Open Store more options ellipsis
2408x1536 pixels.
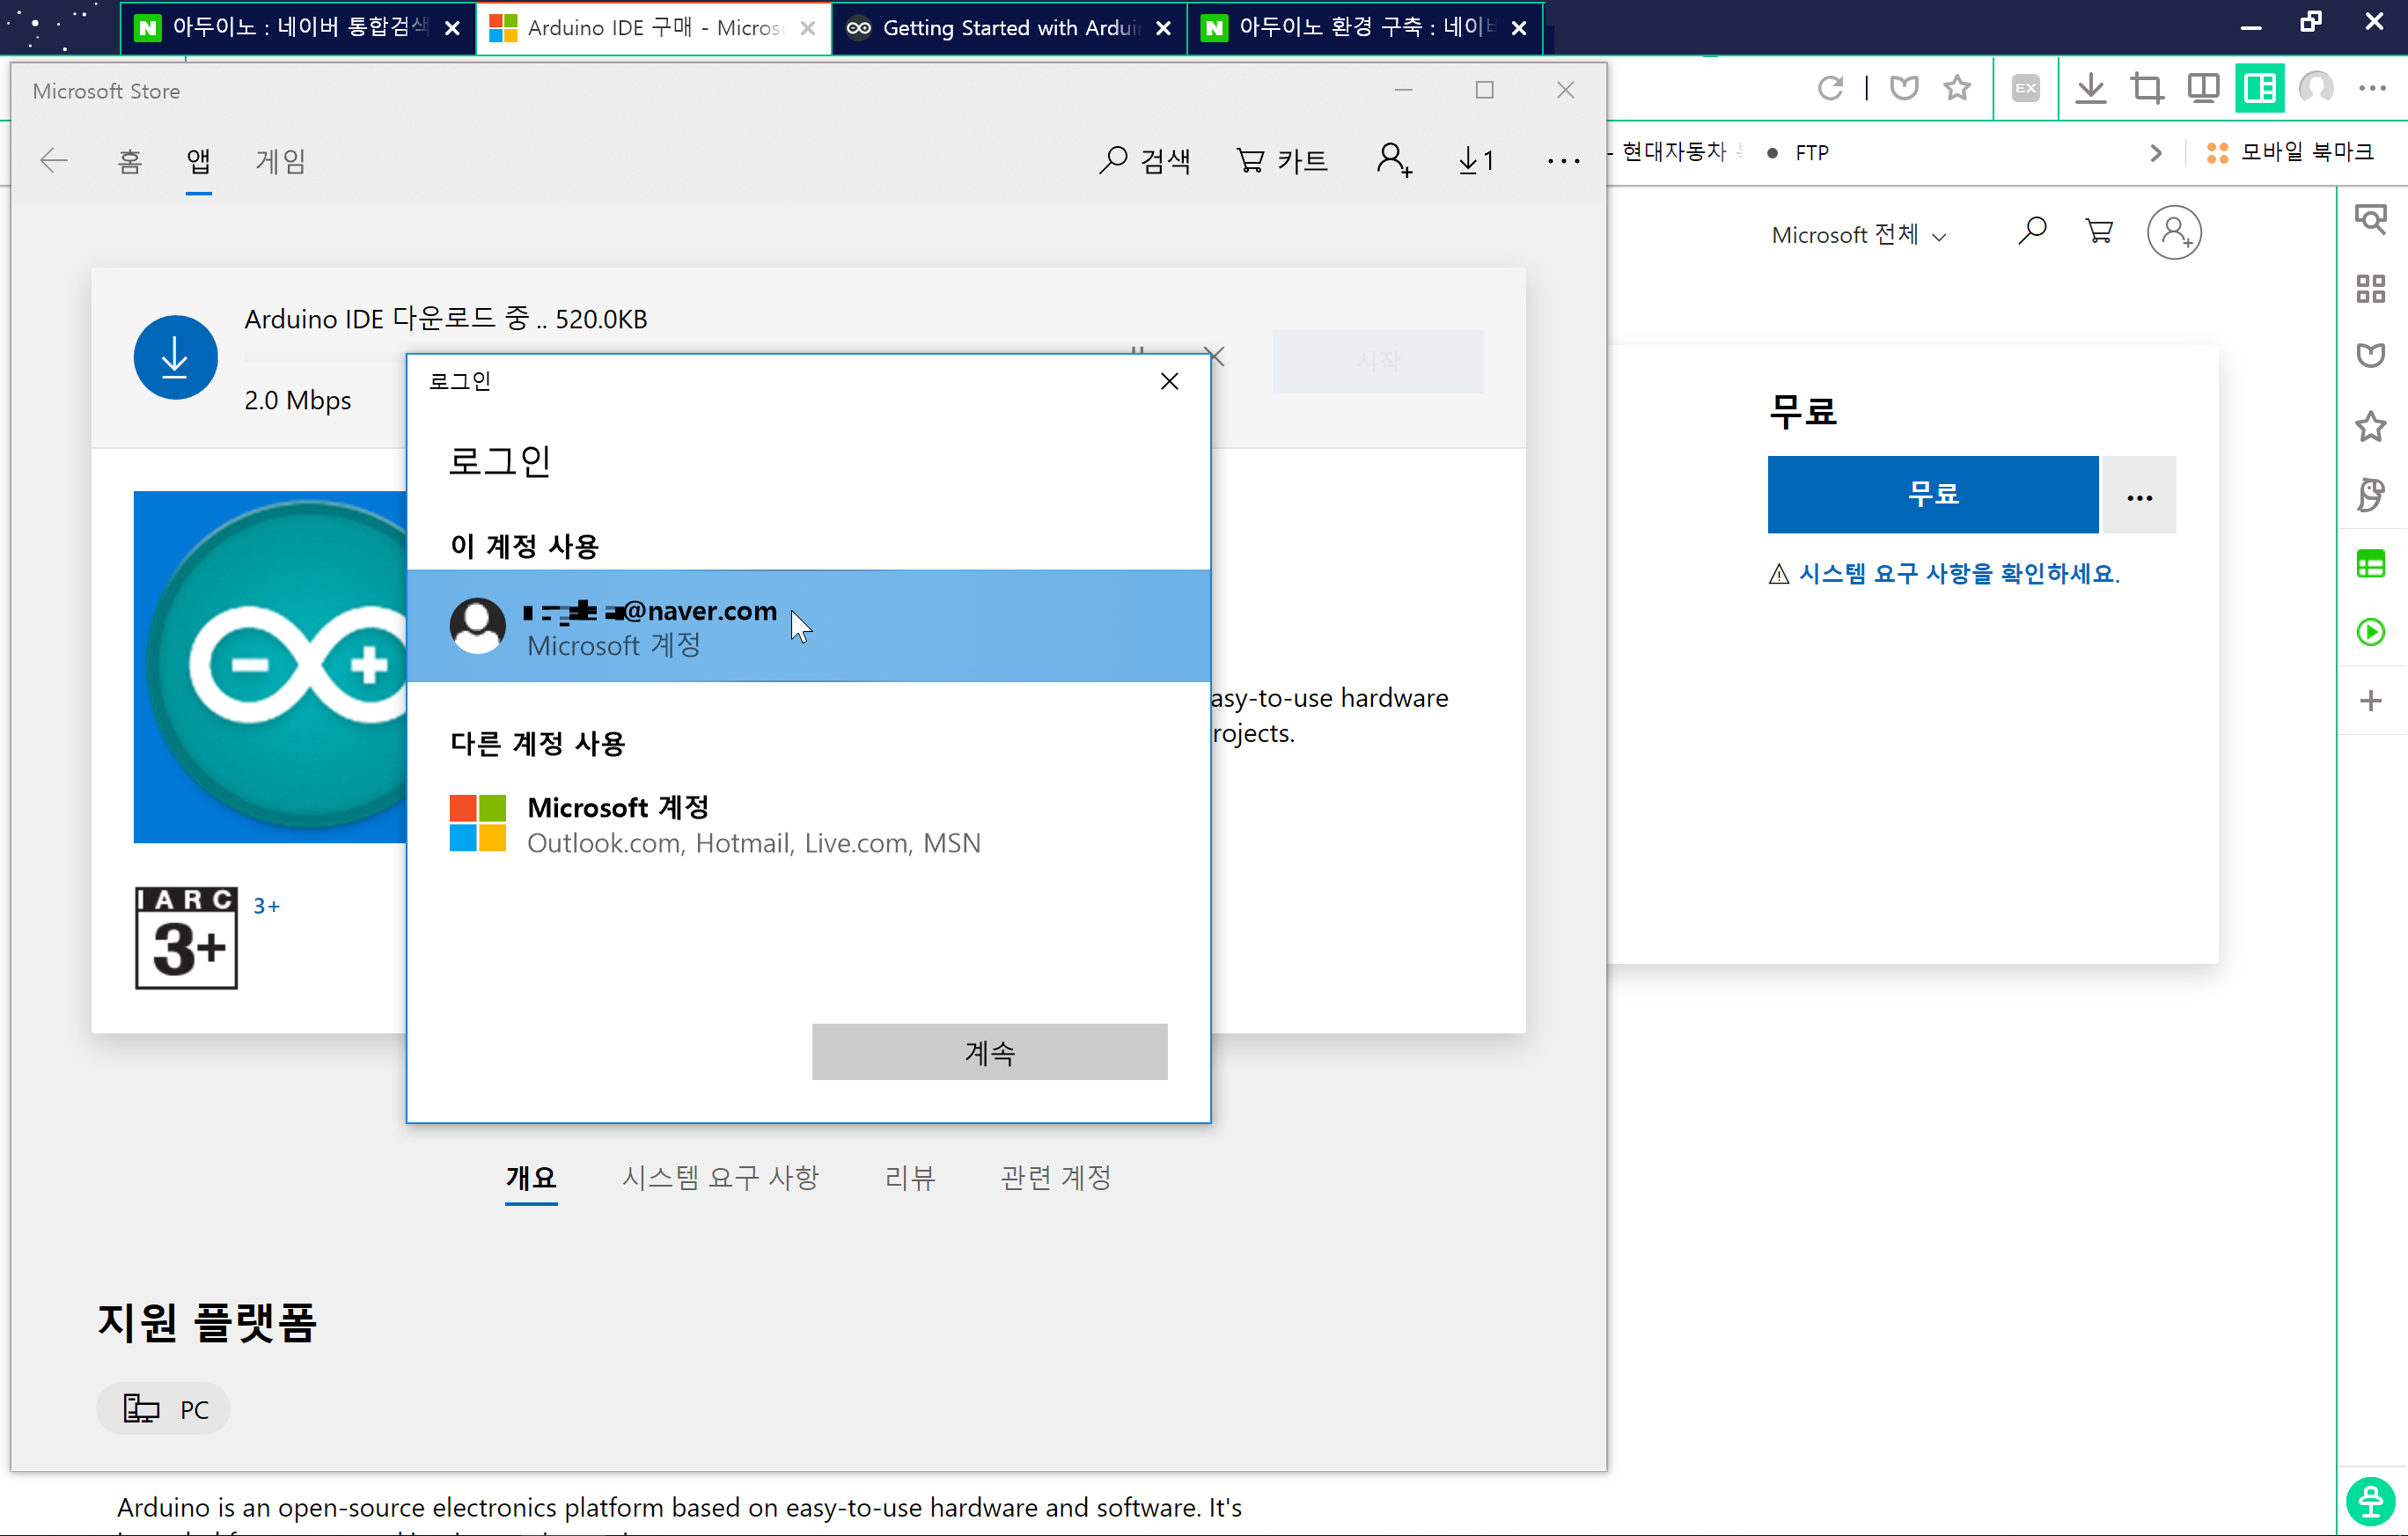(1563, 161)
